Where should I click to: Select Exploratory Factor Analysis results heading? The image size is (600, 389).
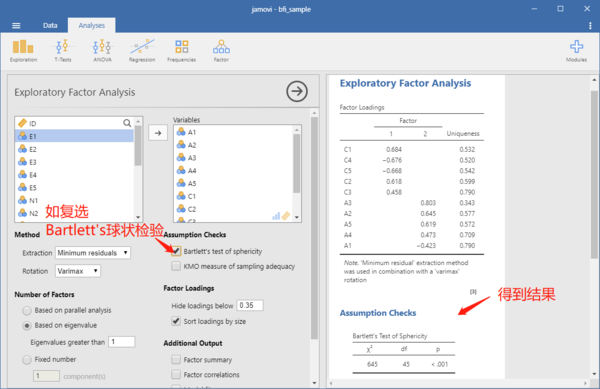[x=405, y=83]
